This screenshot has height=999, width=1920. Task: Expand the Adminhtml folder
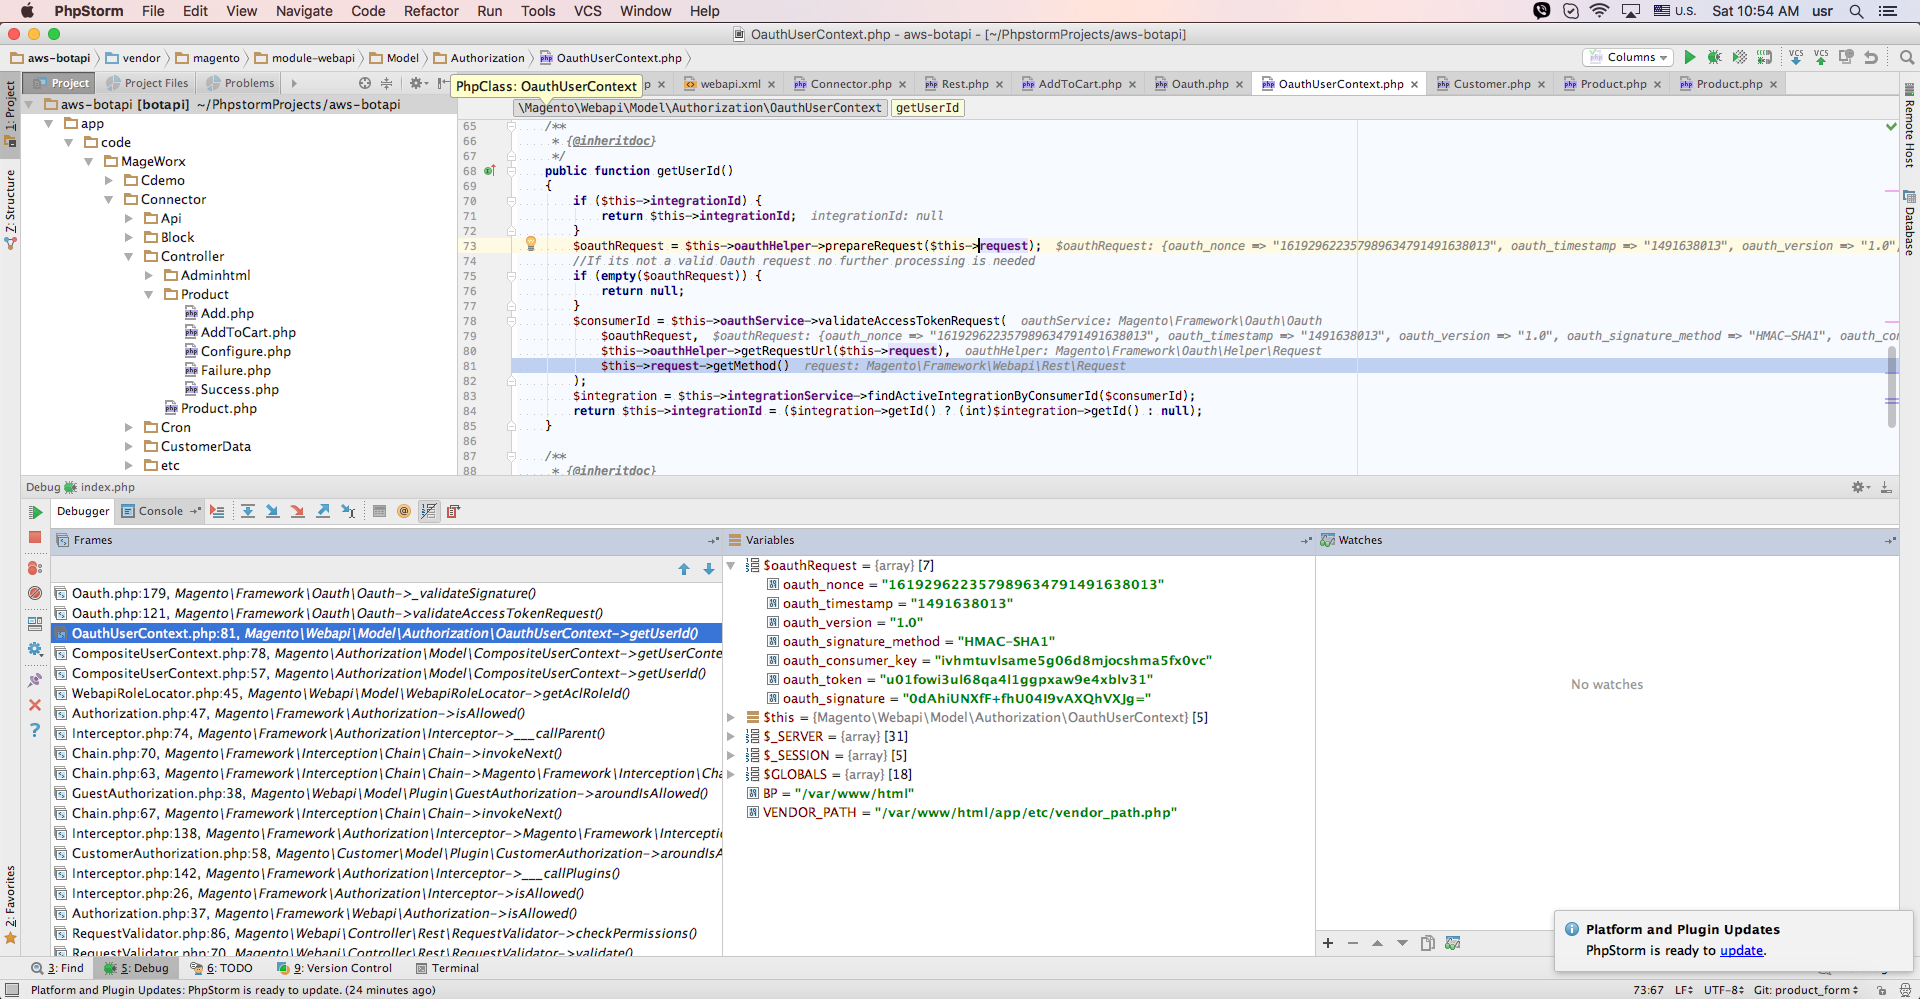(x=148, y=276)
